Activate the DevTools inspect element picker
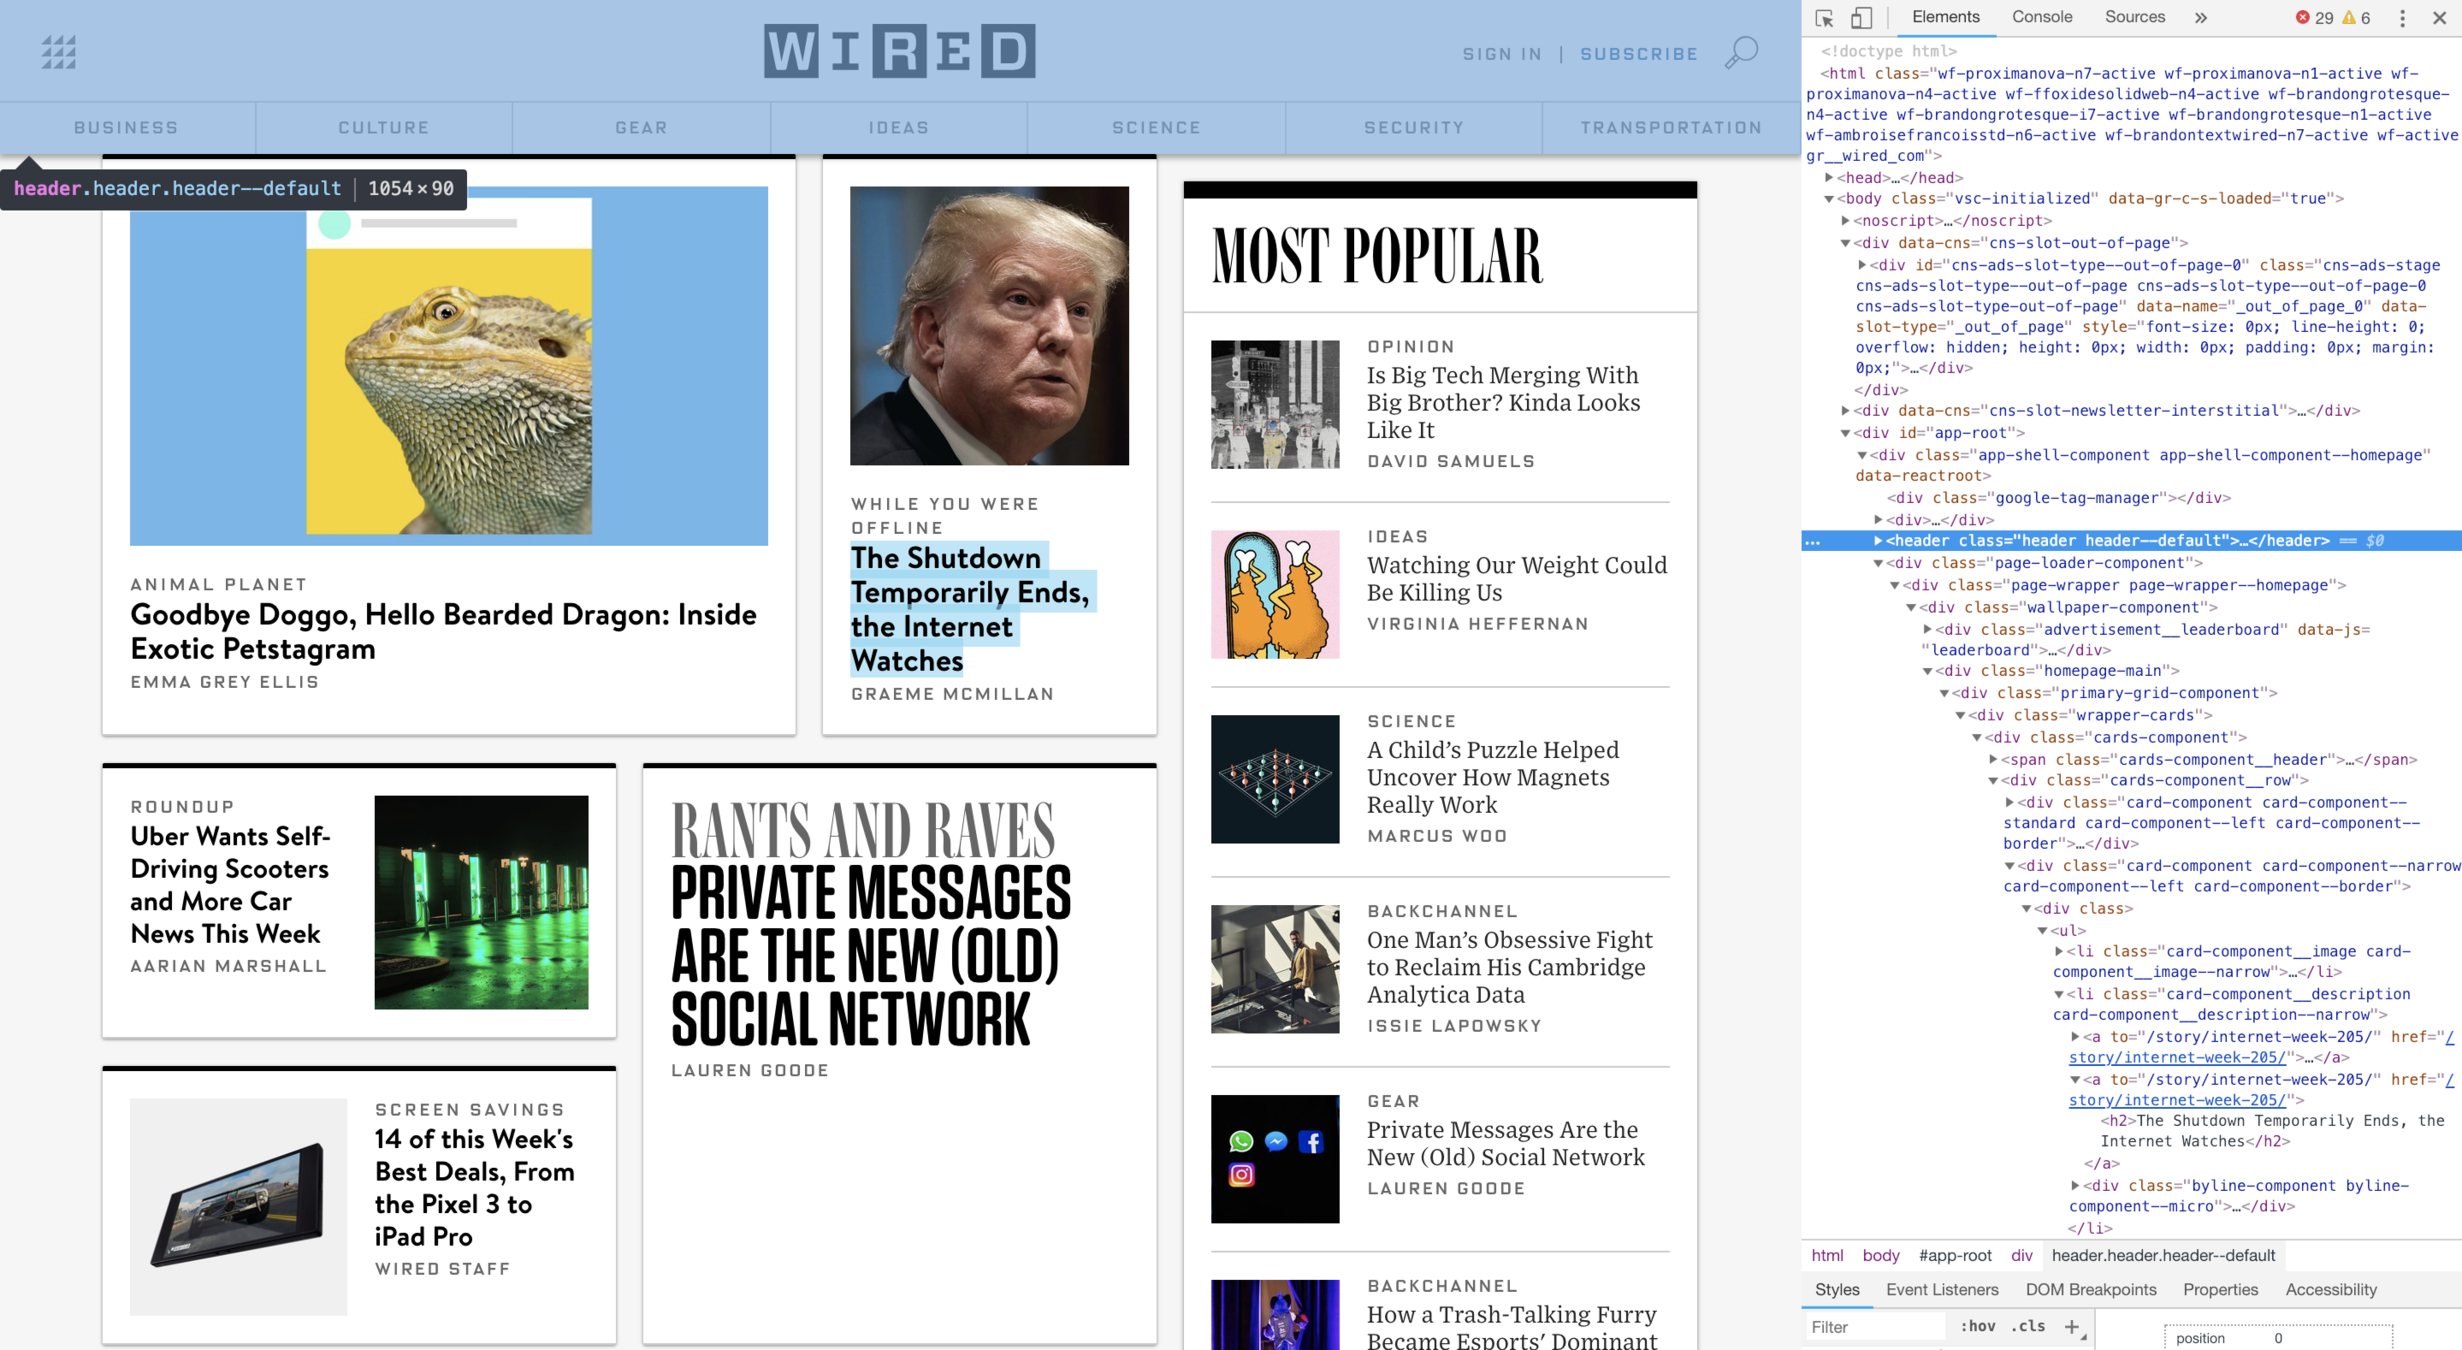The image size is (2462, 1350). [x=1825, y=18]
